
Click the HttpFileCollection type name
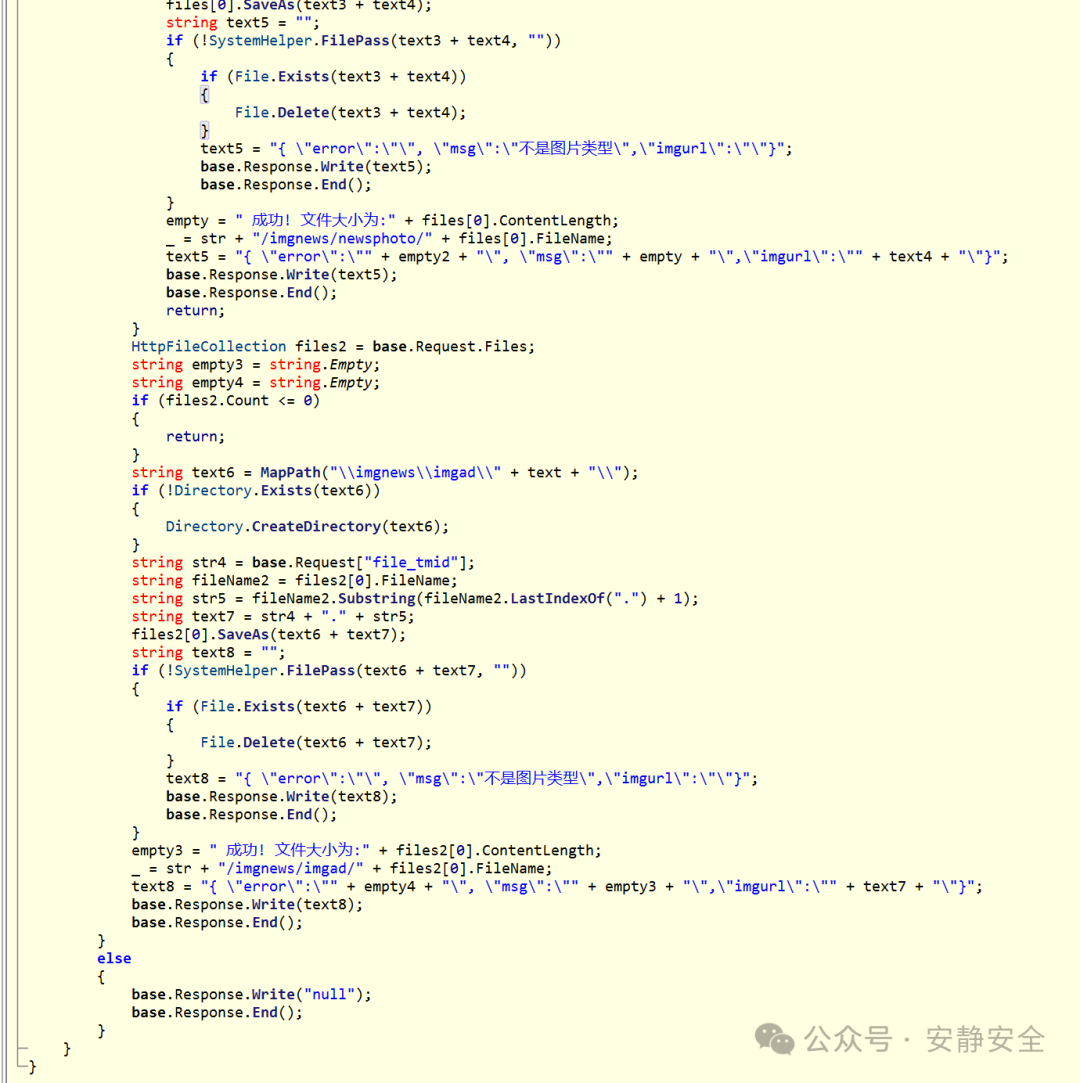point(208,346)
